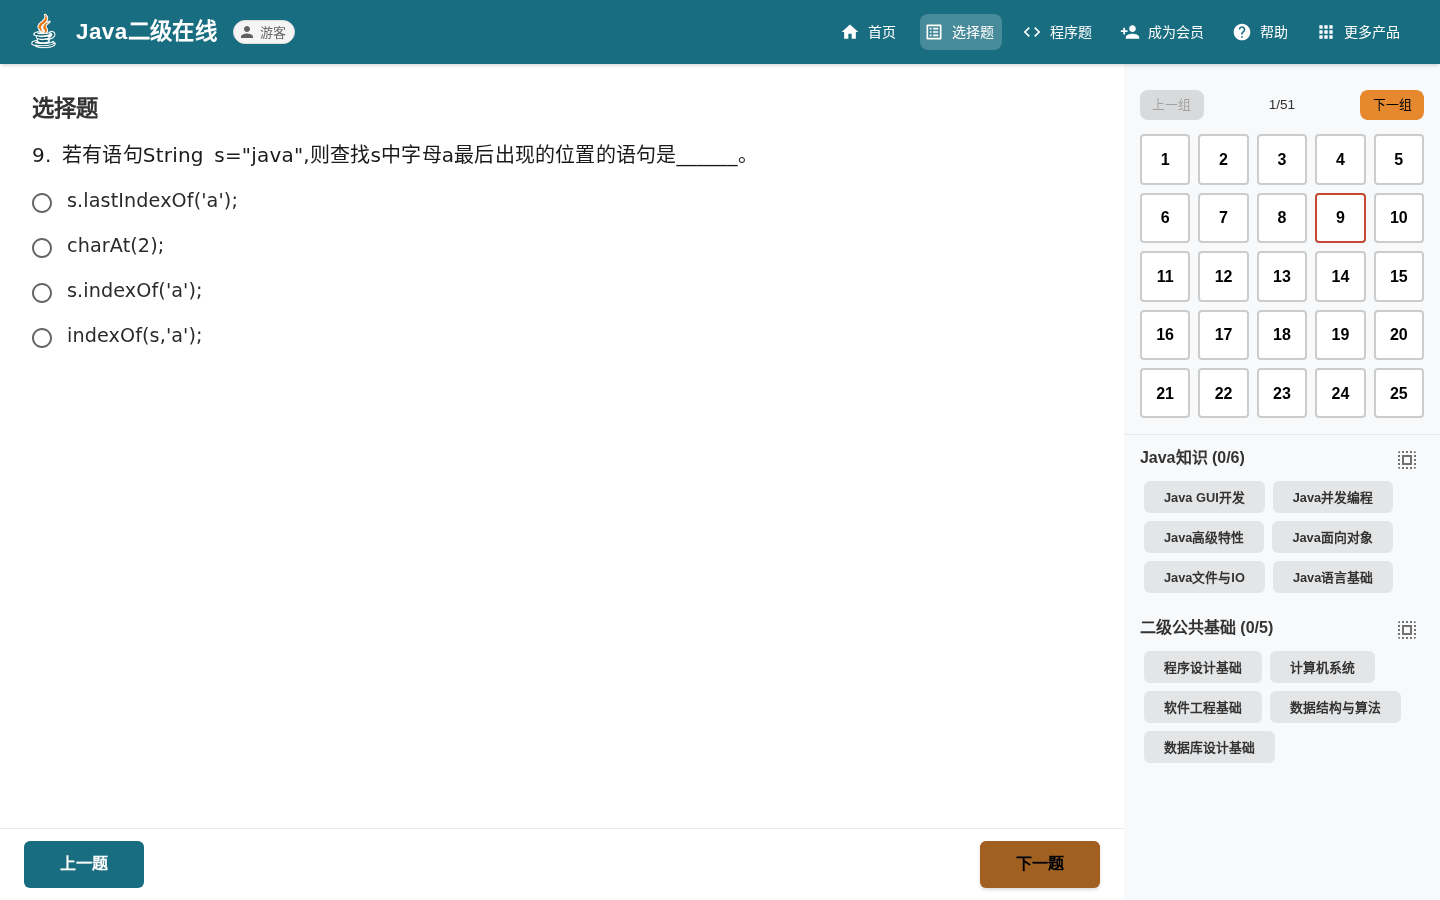Jump to question 13

(x=1282, y=277)
